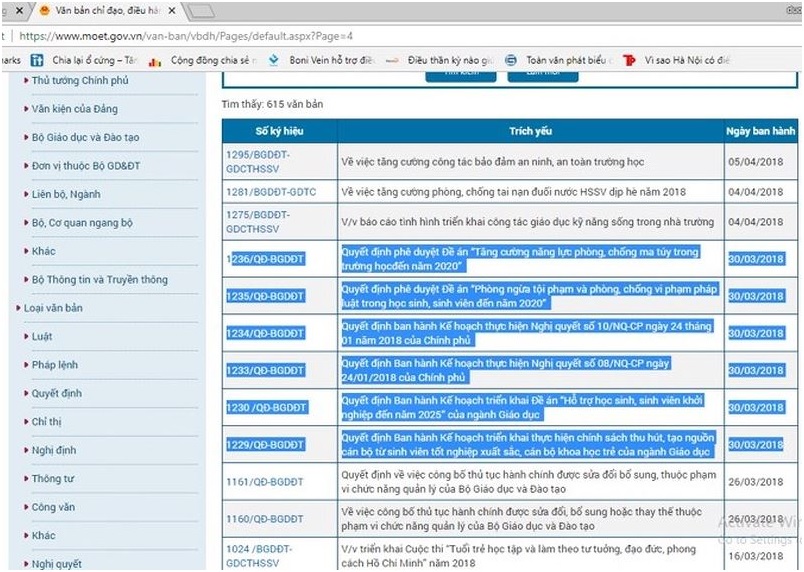The height and width of the screenshot is (572, 804).
Task: Filter documents by 'Quyết định'
Action: [x=56, y=393]
